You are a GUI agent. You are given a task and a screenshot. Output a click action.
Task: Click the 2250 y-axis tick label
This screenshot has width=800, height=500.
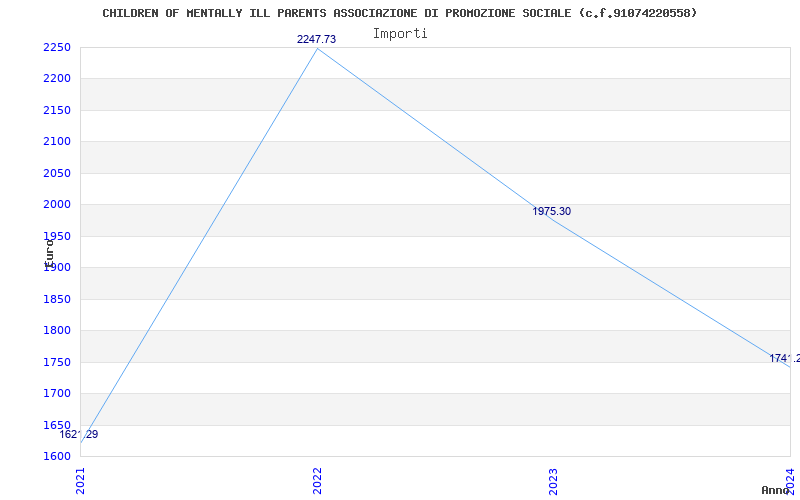(57, 47)
